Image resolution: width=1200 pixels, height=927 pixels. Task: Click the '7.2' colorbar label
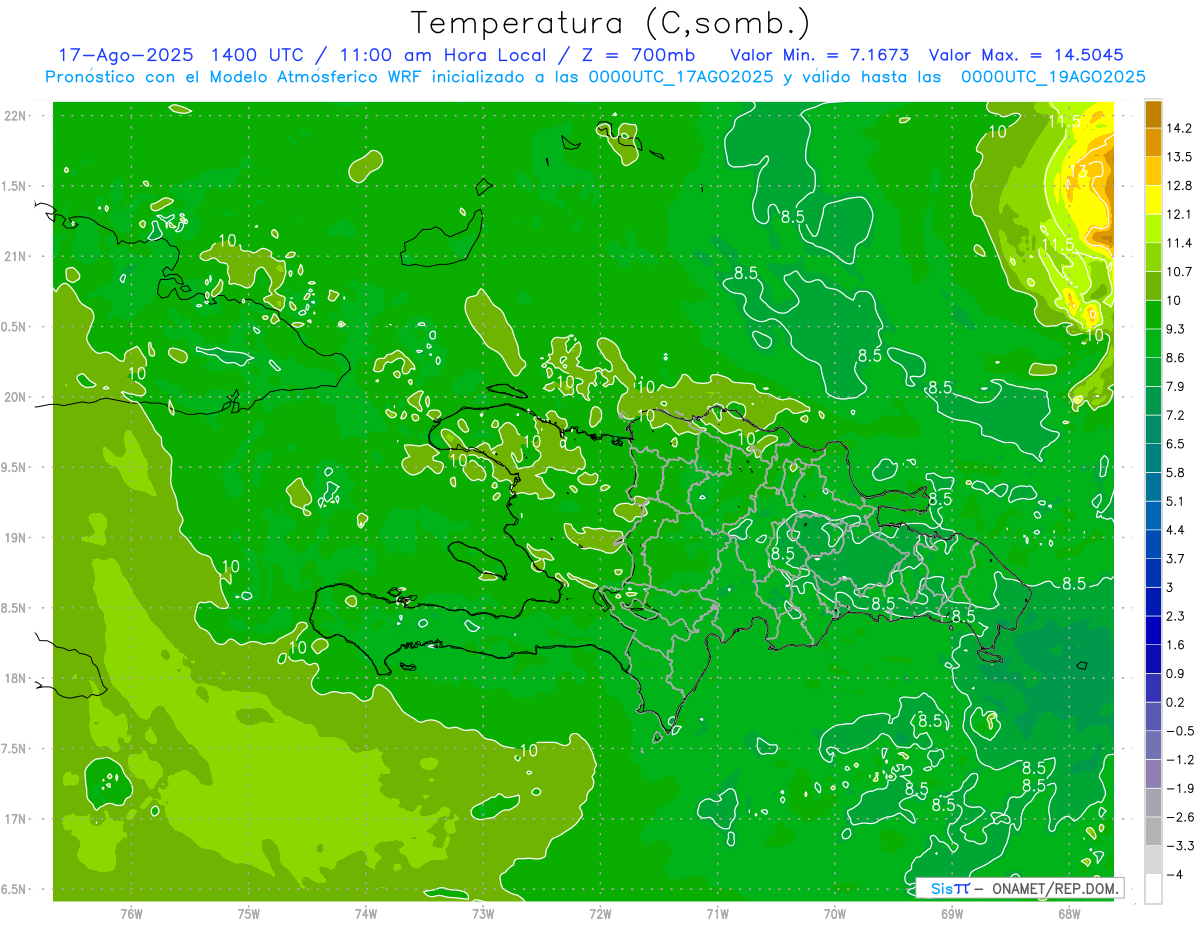(1176, 415)
